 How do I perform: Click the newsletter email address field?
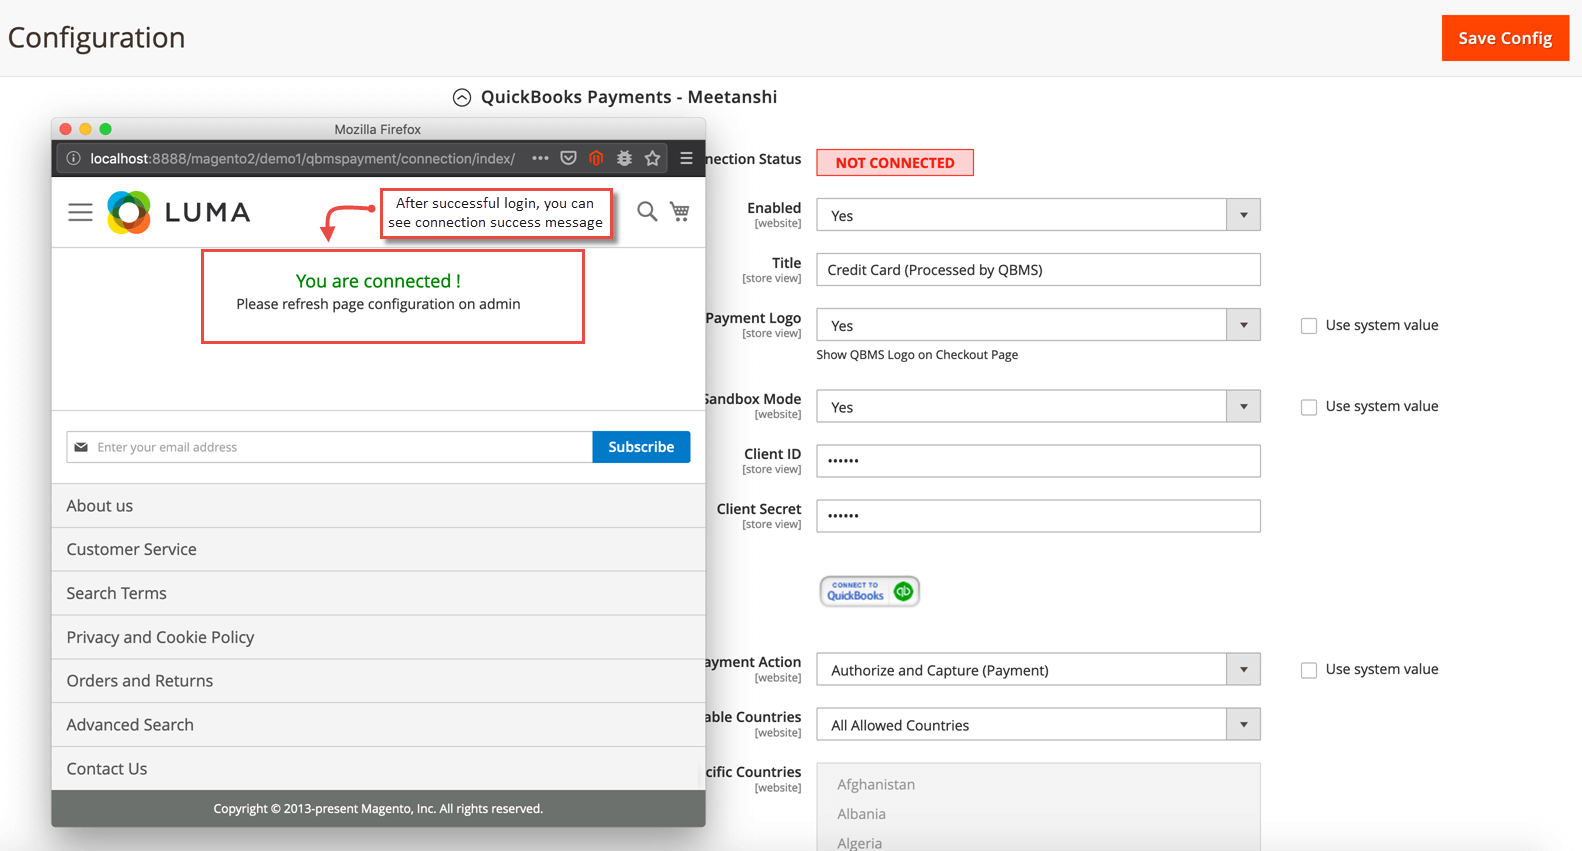click(x=330, y=447)
